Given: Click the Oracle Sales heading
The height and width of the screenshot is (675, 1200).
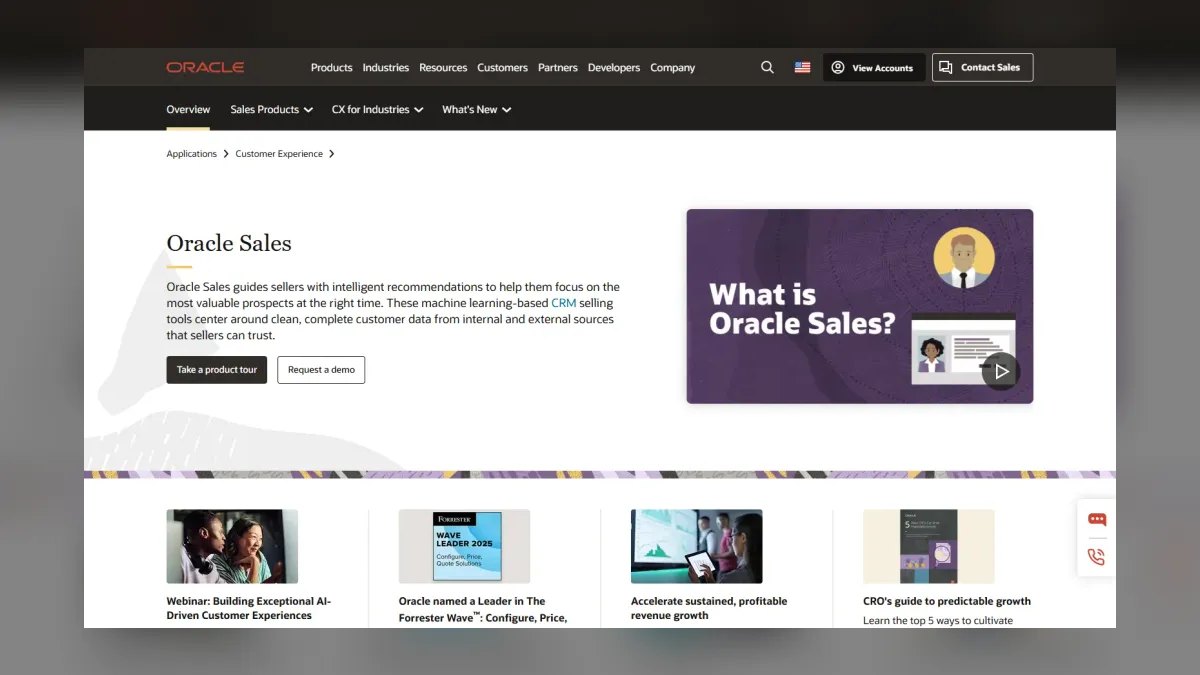Looking at the screenshot, I should [x=229, y=243].
